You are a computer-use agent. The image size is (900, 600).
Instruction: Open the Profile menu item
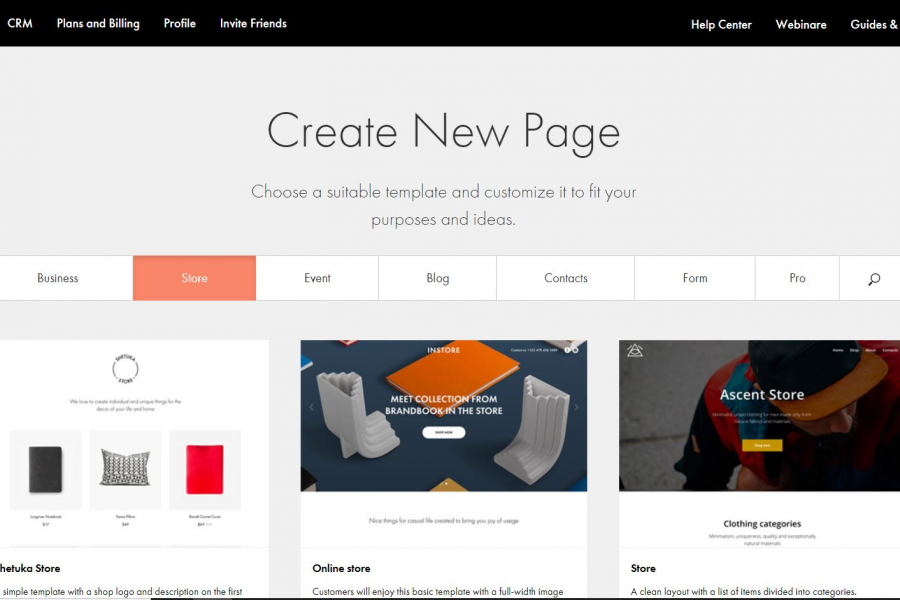coord(180,24)
